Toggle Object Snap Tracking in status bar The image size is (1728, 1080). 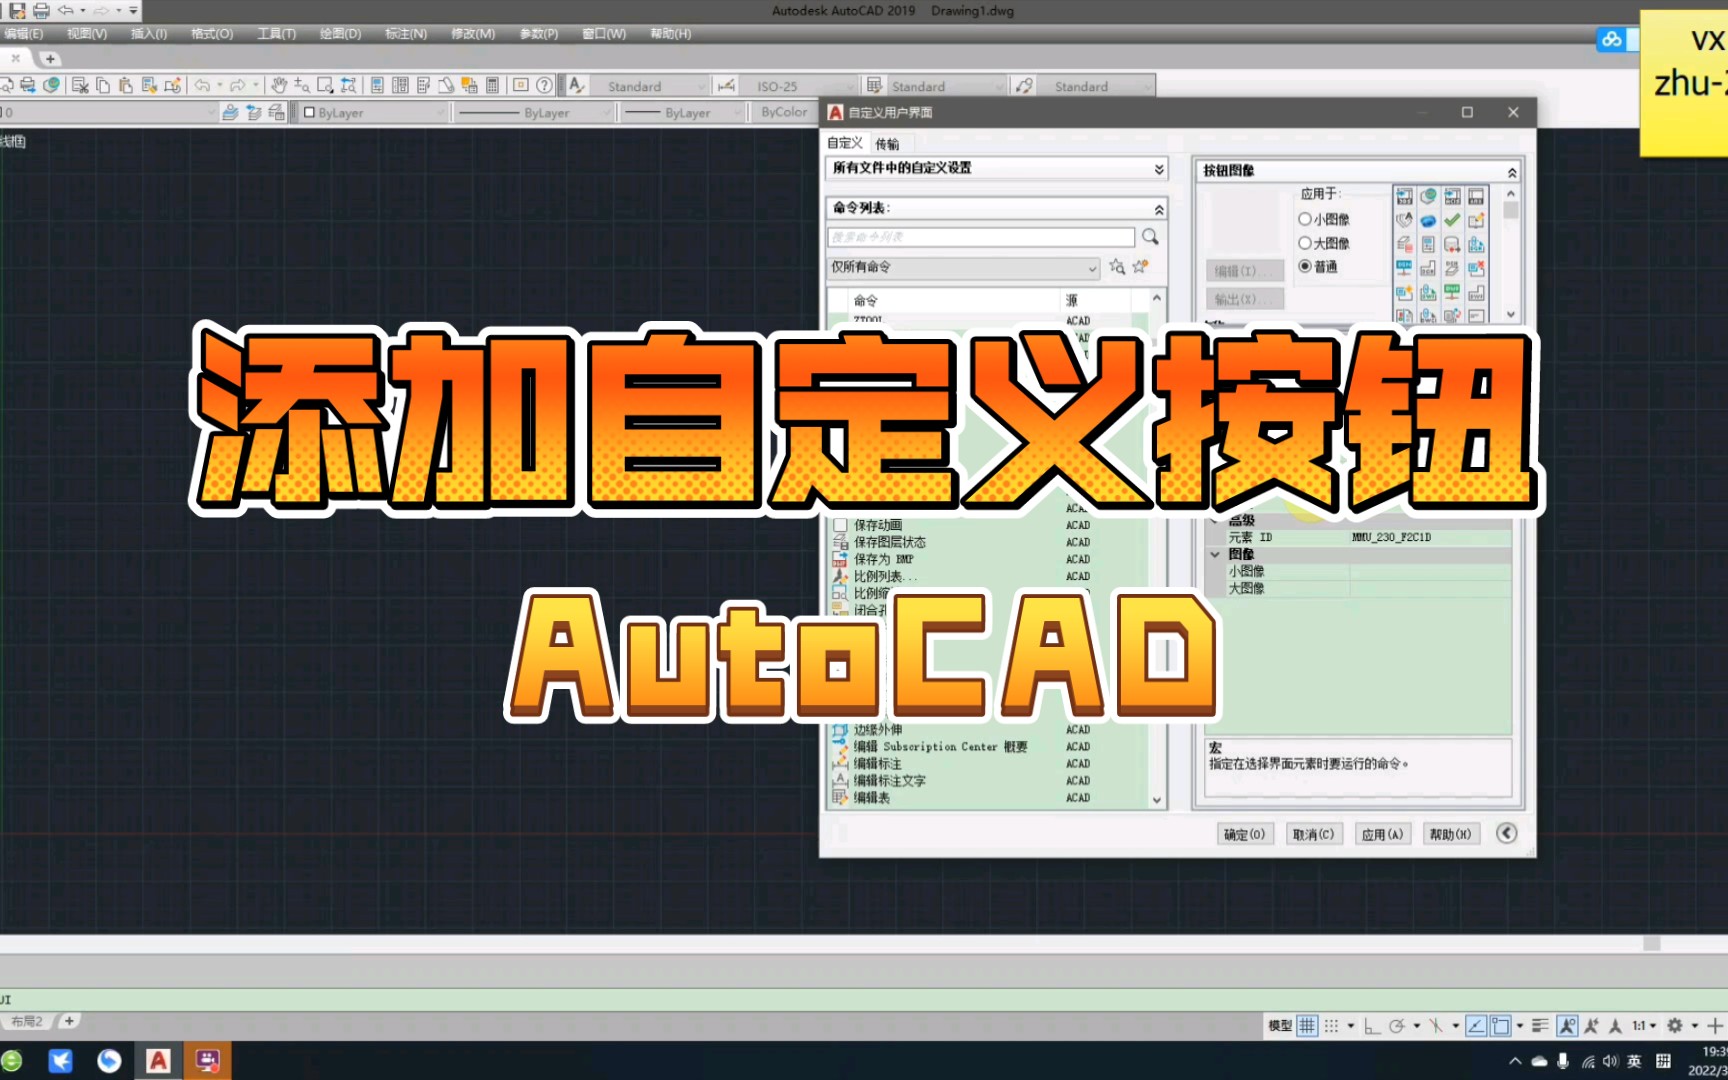[x=1476, y=1025]
